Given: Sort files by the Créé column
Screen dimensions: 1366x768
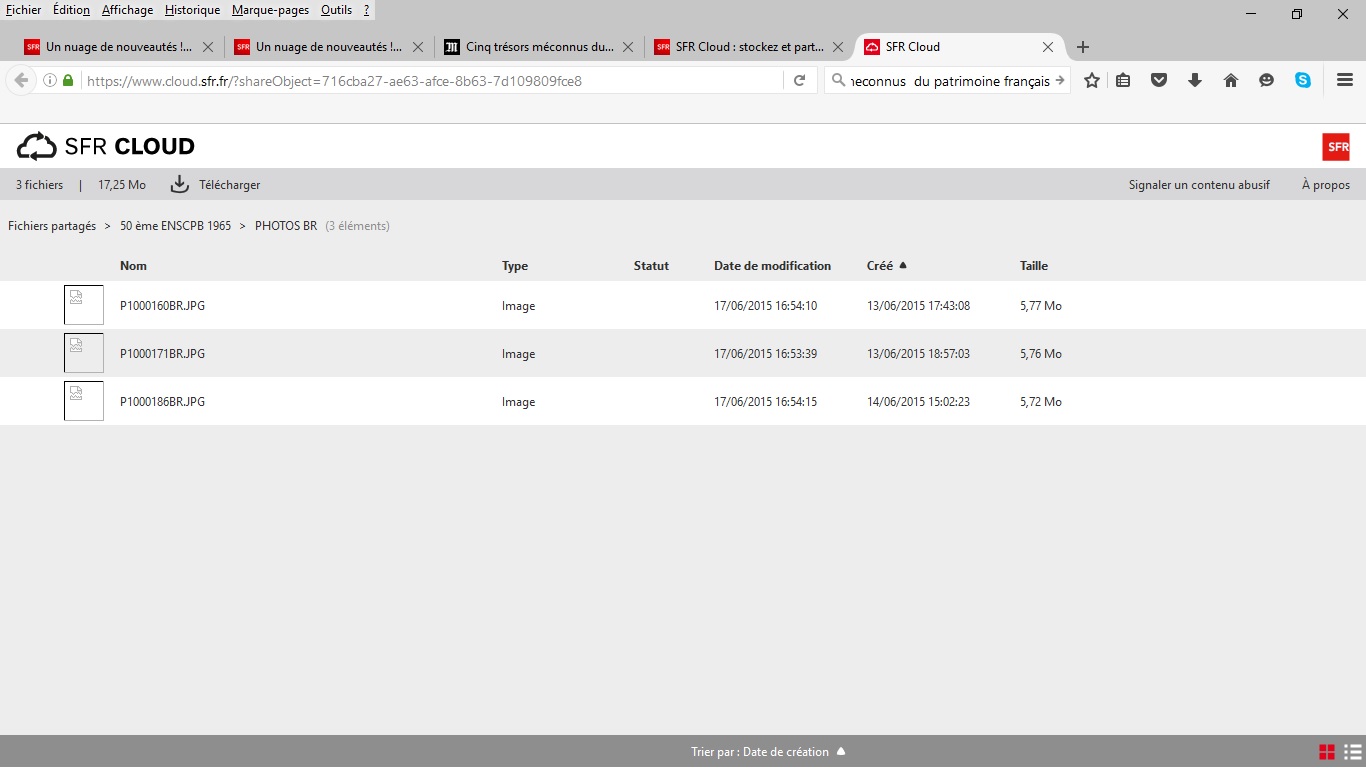Looking at the screenshot, I should coord(880,266).
